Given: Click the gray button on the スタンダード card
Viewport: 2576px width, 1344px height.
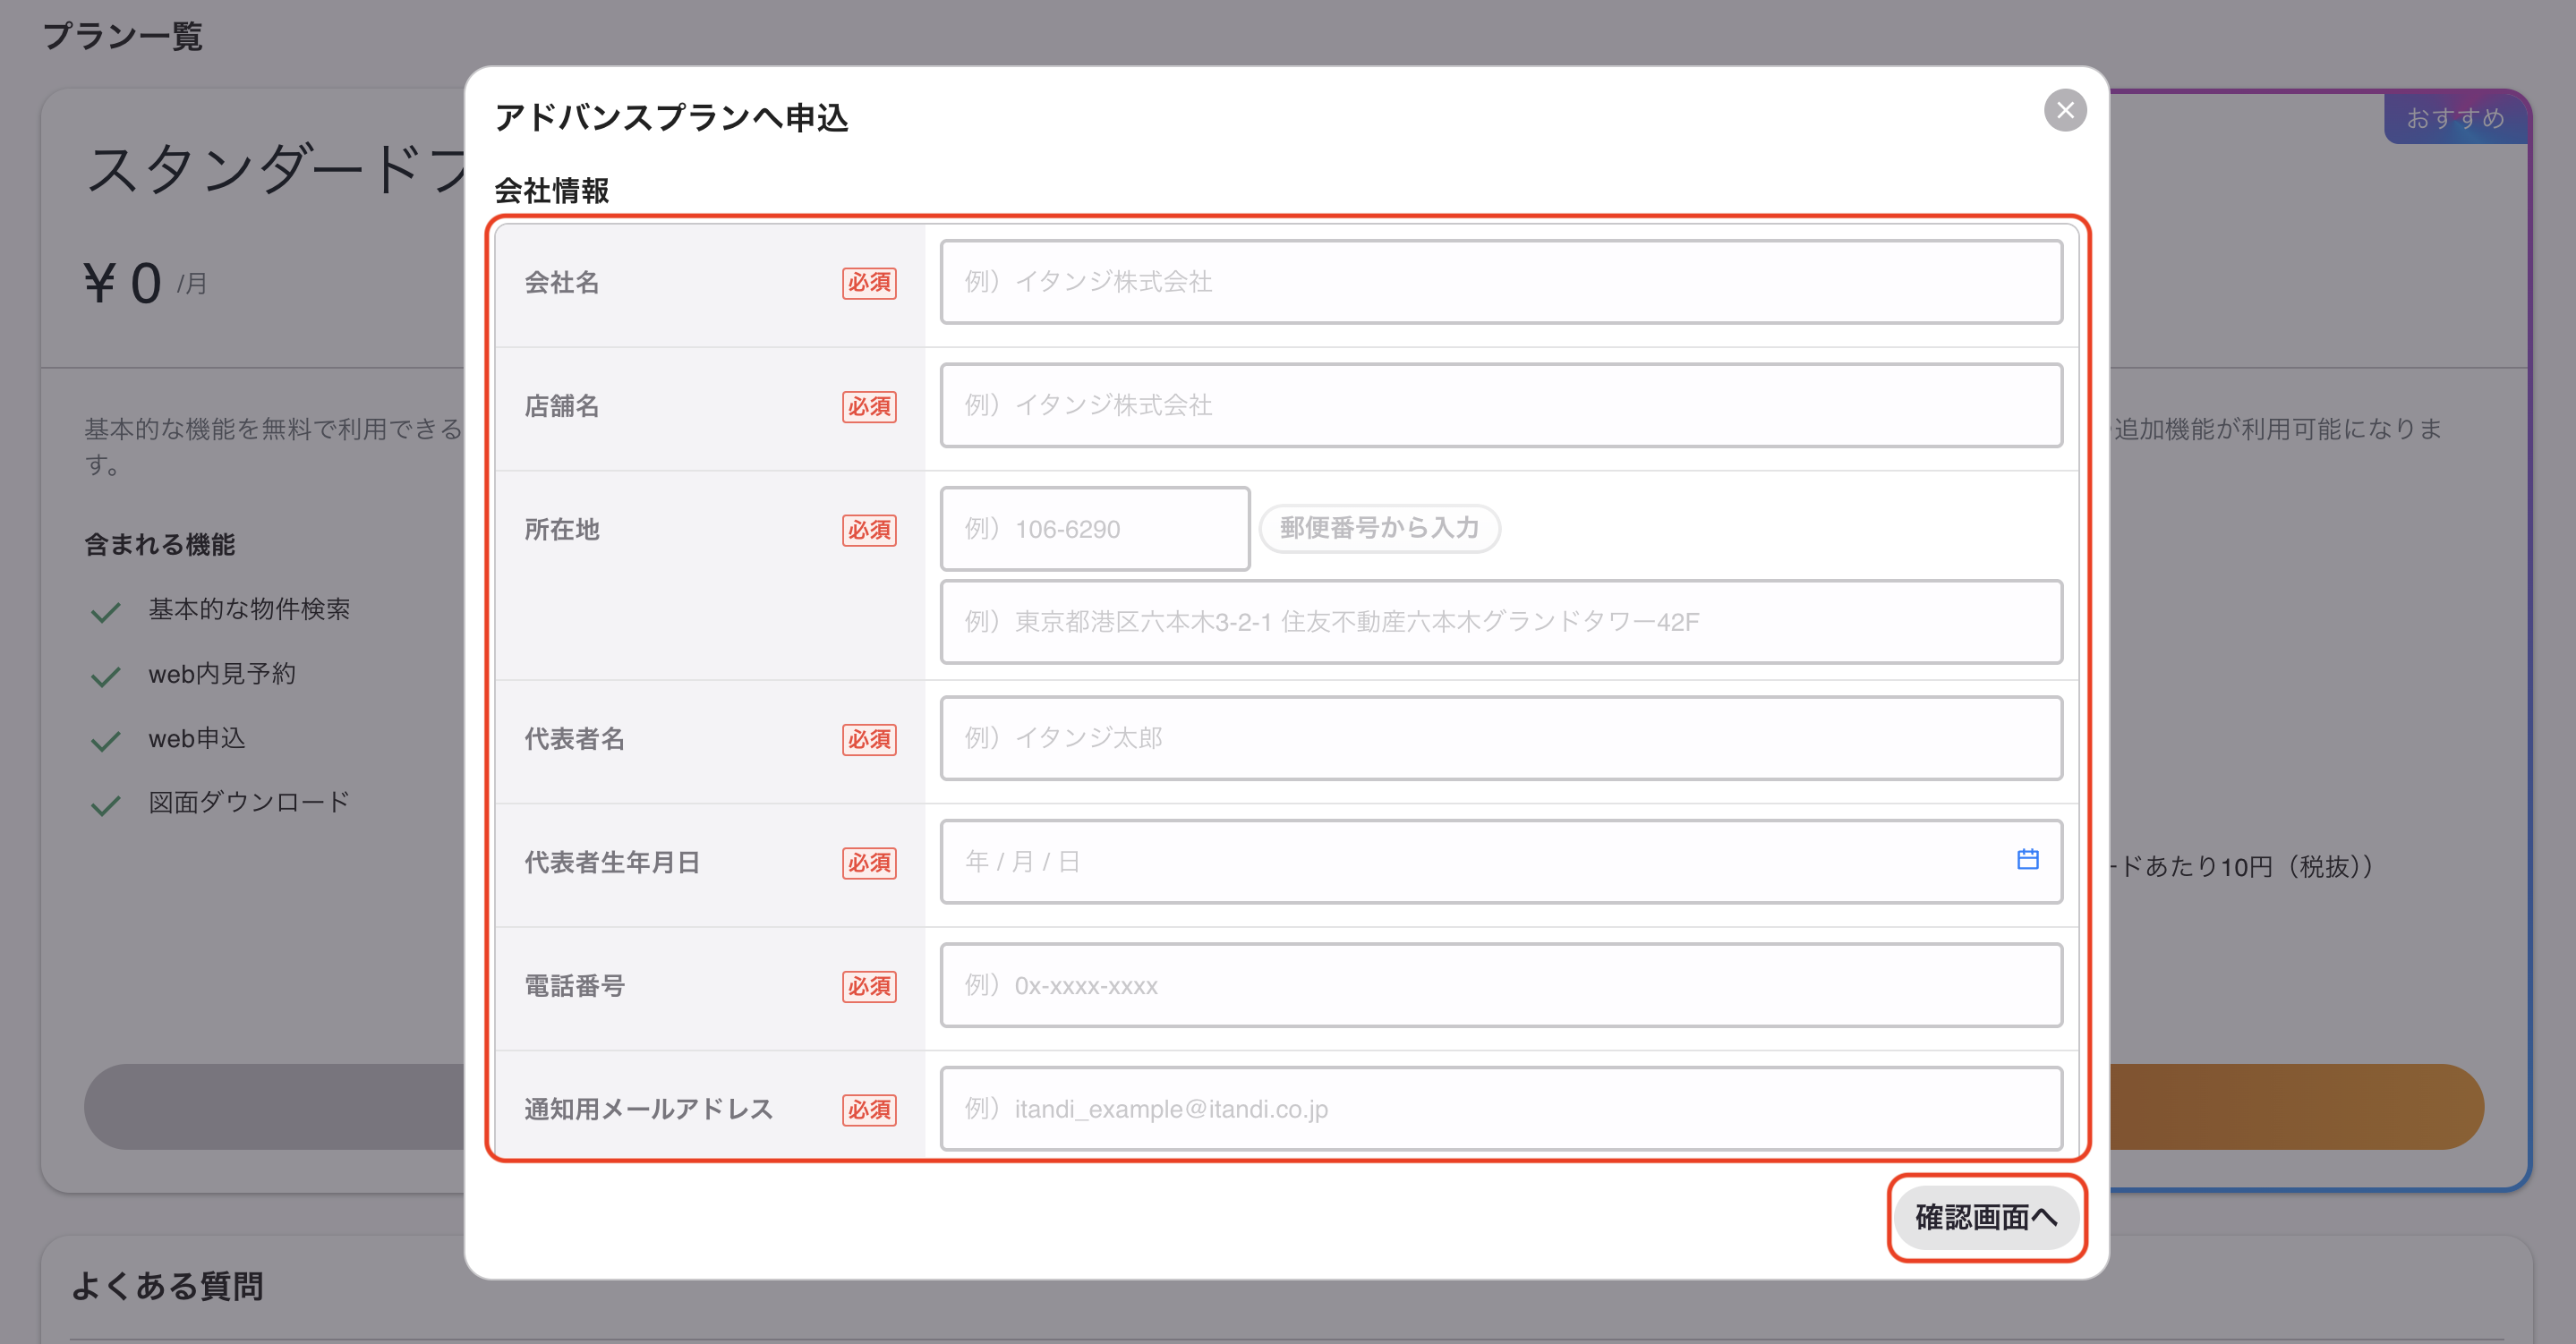Looking at the screenshot, I should pyautogui.click(x=274, y=1106).
